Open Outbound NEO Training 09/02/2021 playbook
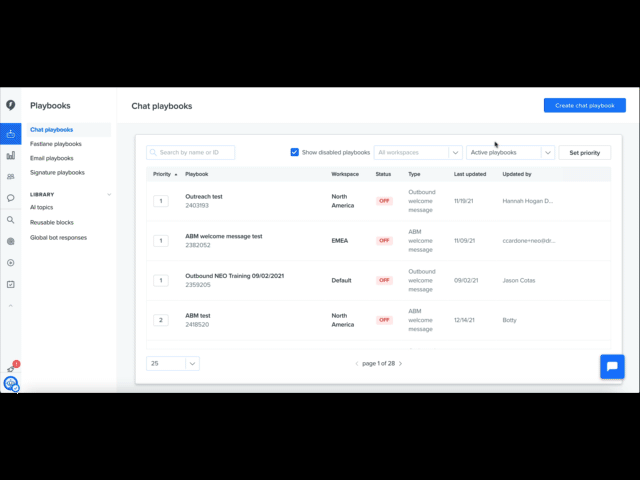The image size is (640, 480). point(234,276)
